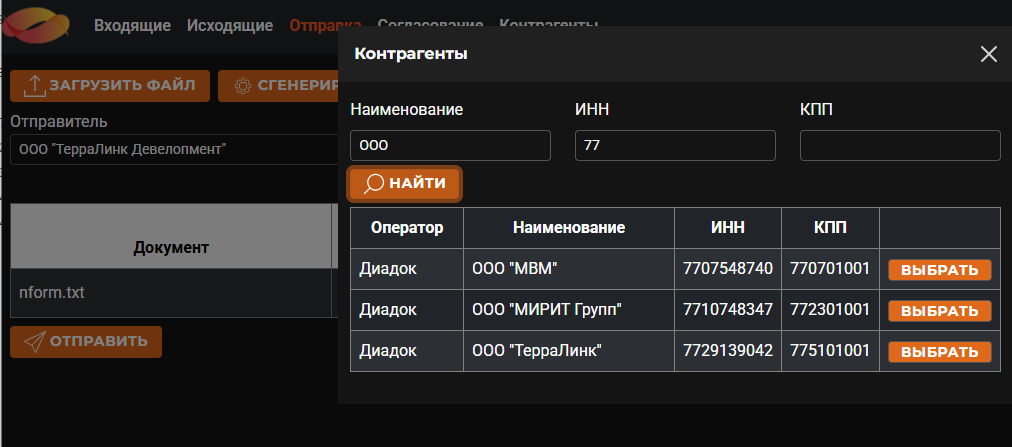Pick ООО "ТерраЛинк" using Выбрать button
This screenshot has width=1012, height=447.
pyautogui.click(x=940, y=352)
